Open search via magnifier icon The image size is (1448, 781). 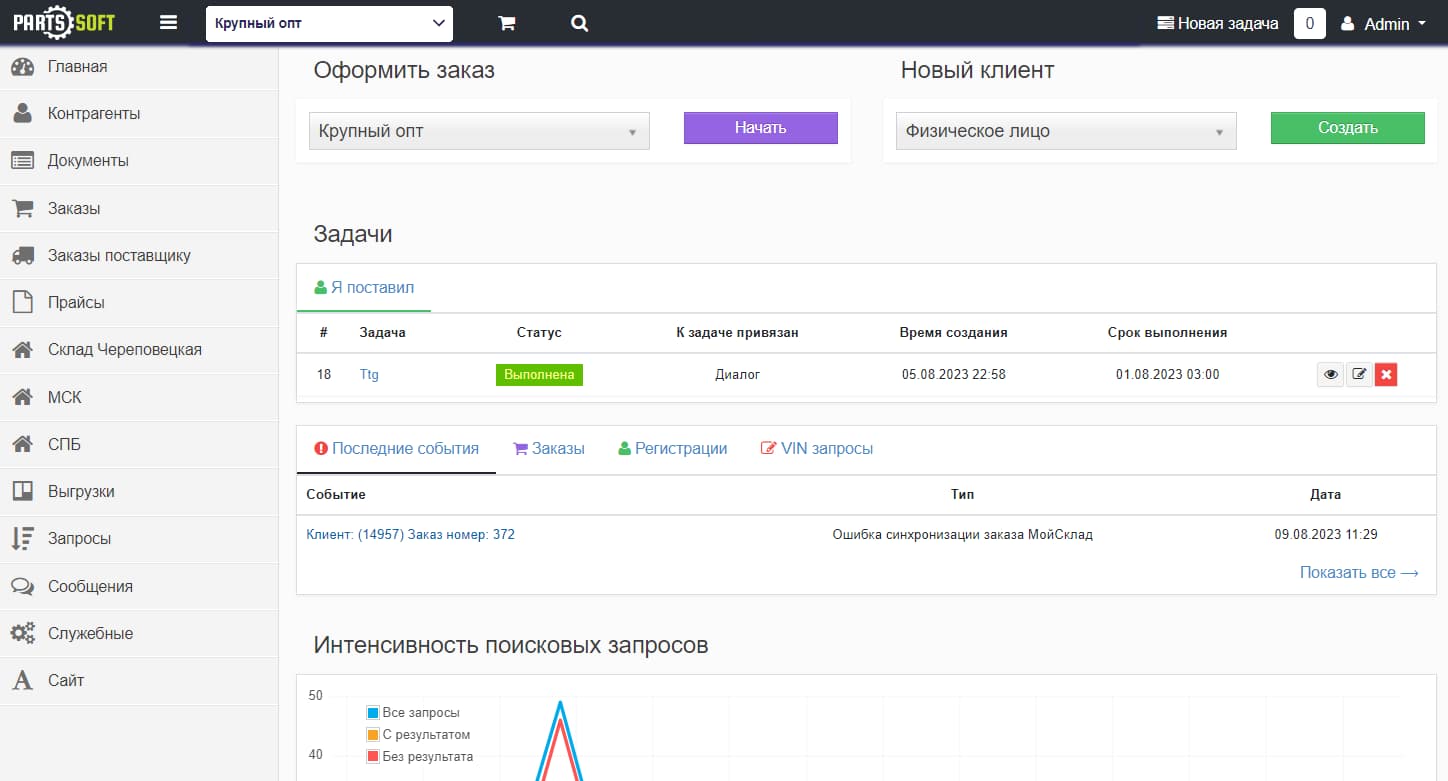click(579, 24)
